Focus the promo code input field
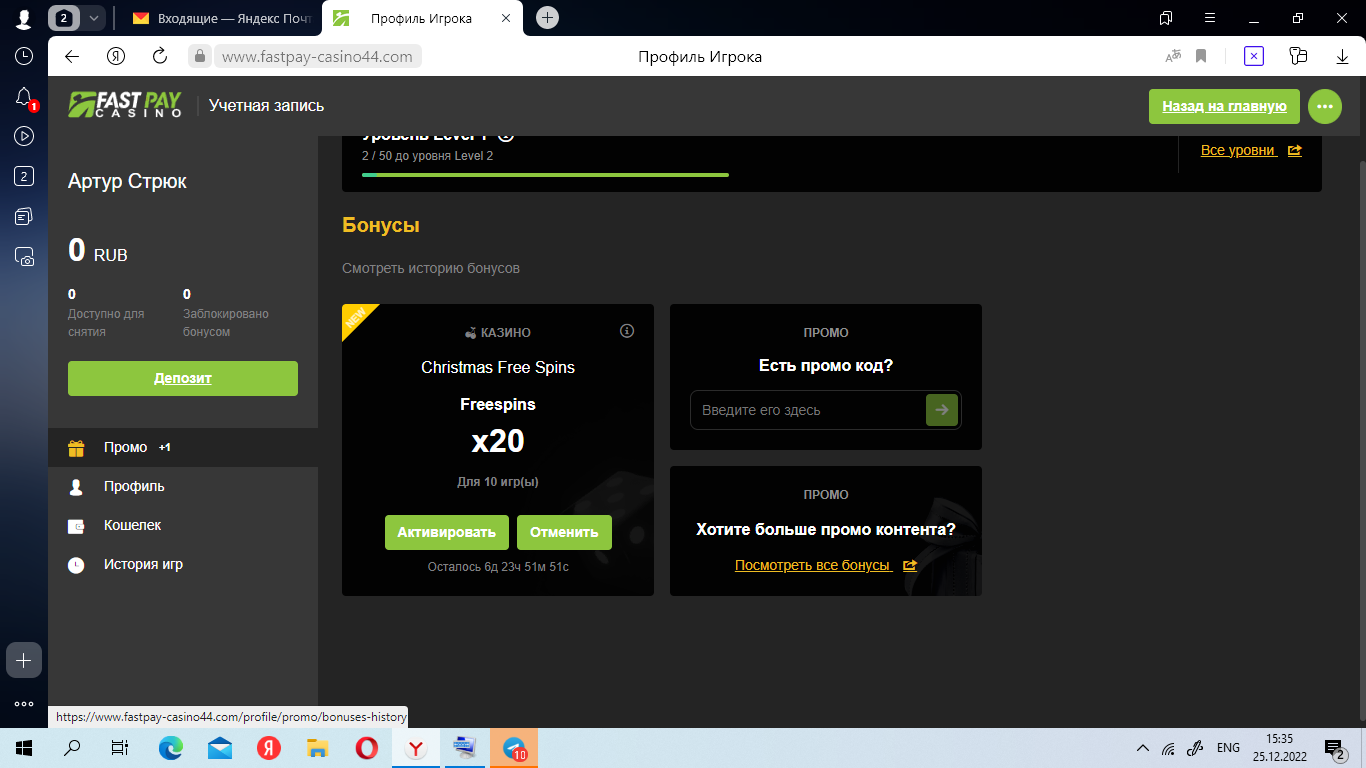Screen dimensions: 1366x768 coord(808,410)
